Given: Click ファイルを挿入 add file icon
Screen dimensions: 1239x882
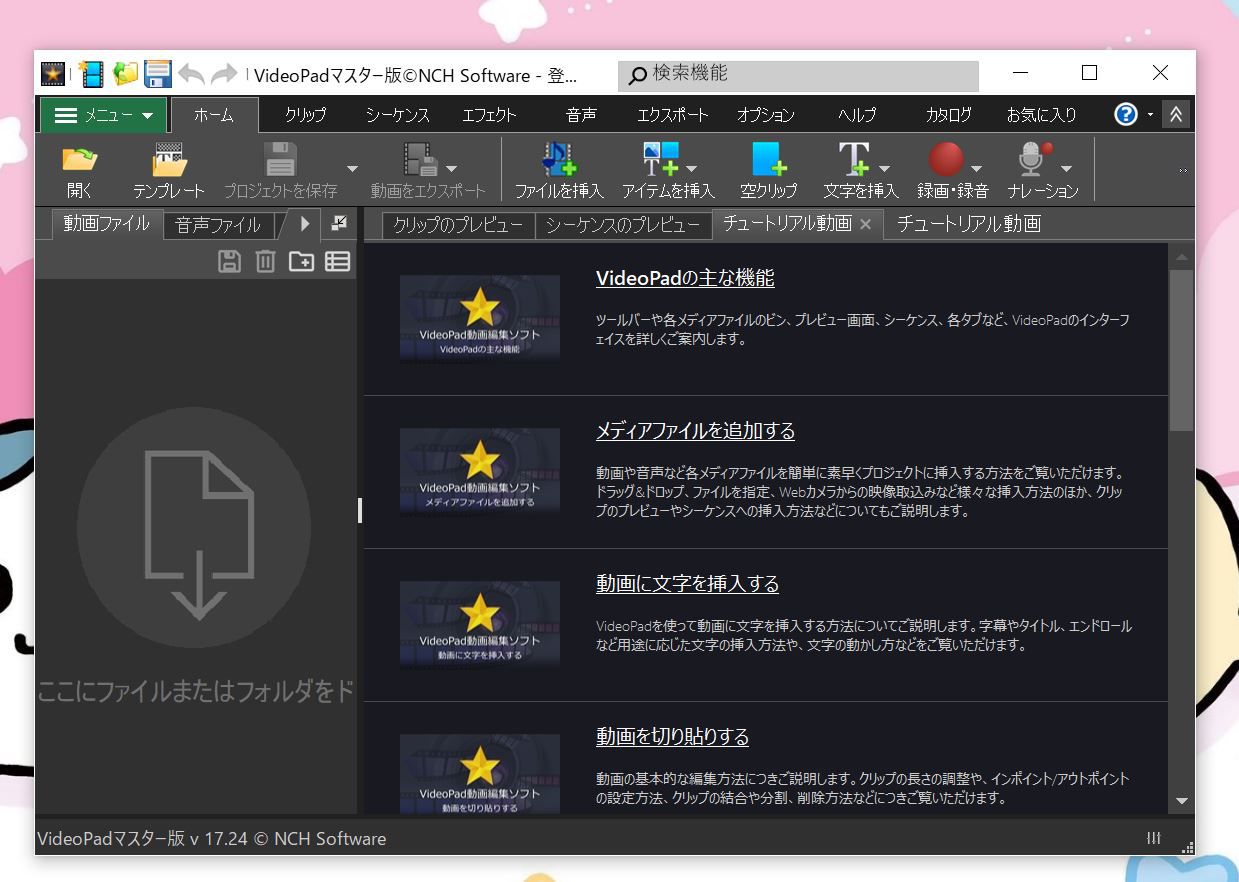Looking at the screenshot, I should coord(559,159).
